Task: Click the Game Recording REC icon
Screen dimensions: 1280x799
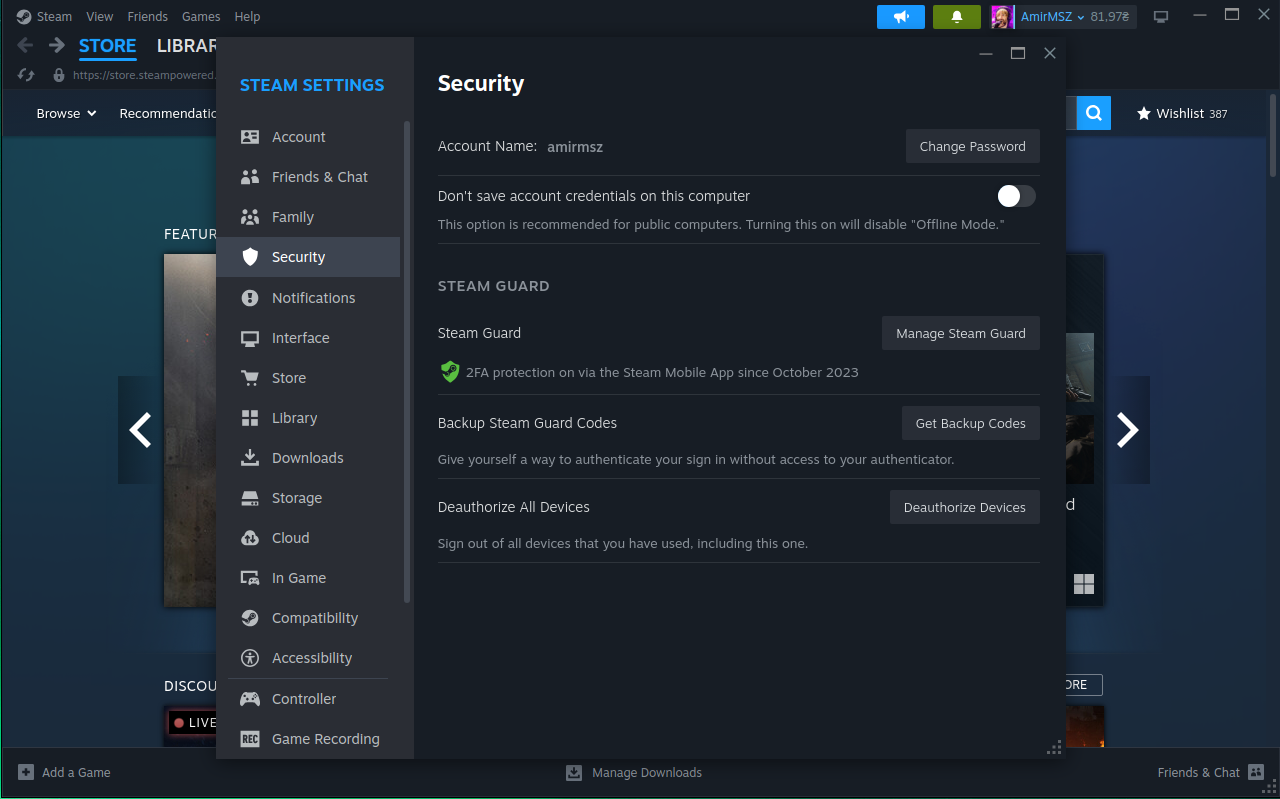Action: click(x=250, y=739)
